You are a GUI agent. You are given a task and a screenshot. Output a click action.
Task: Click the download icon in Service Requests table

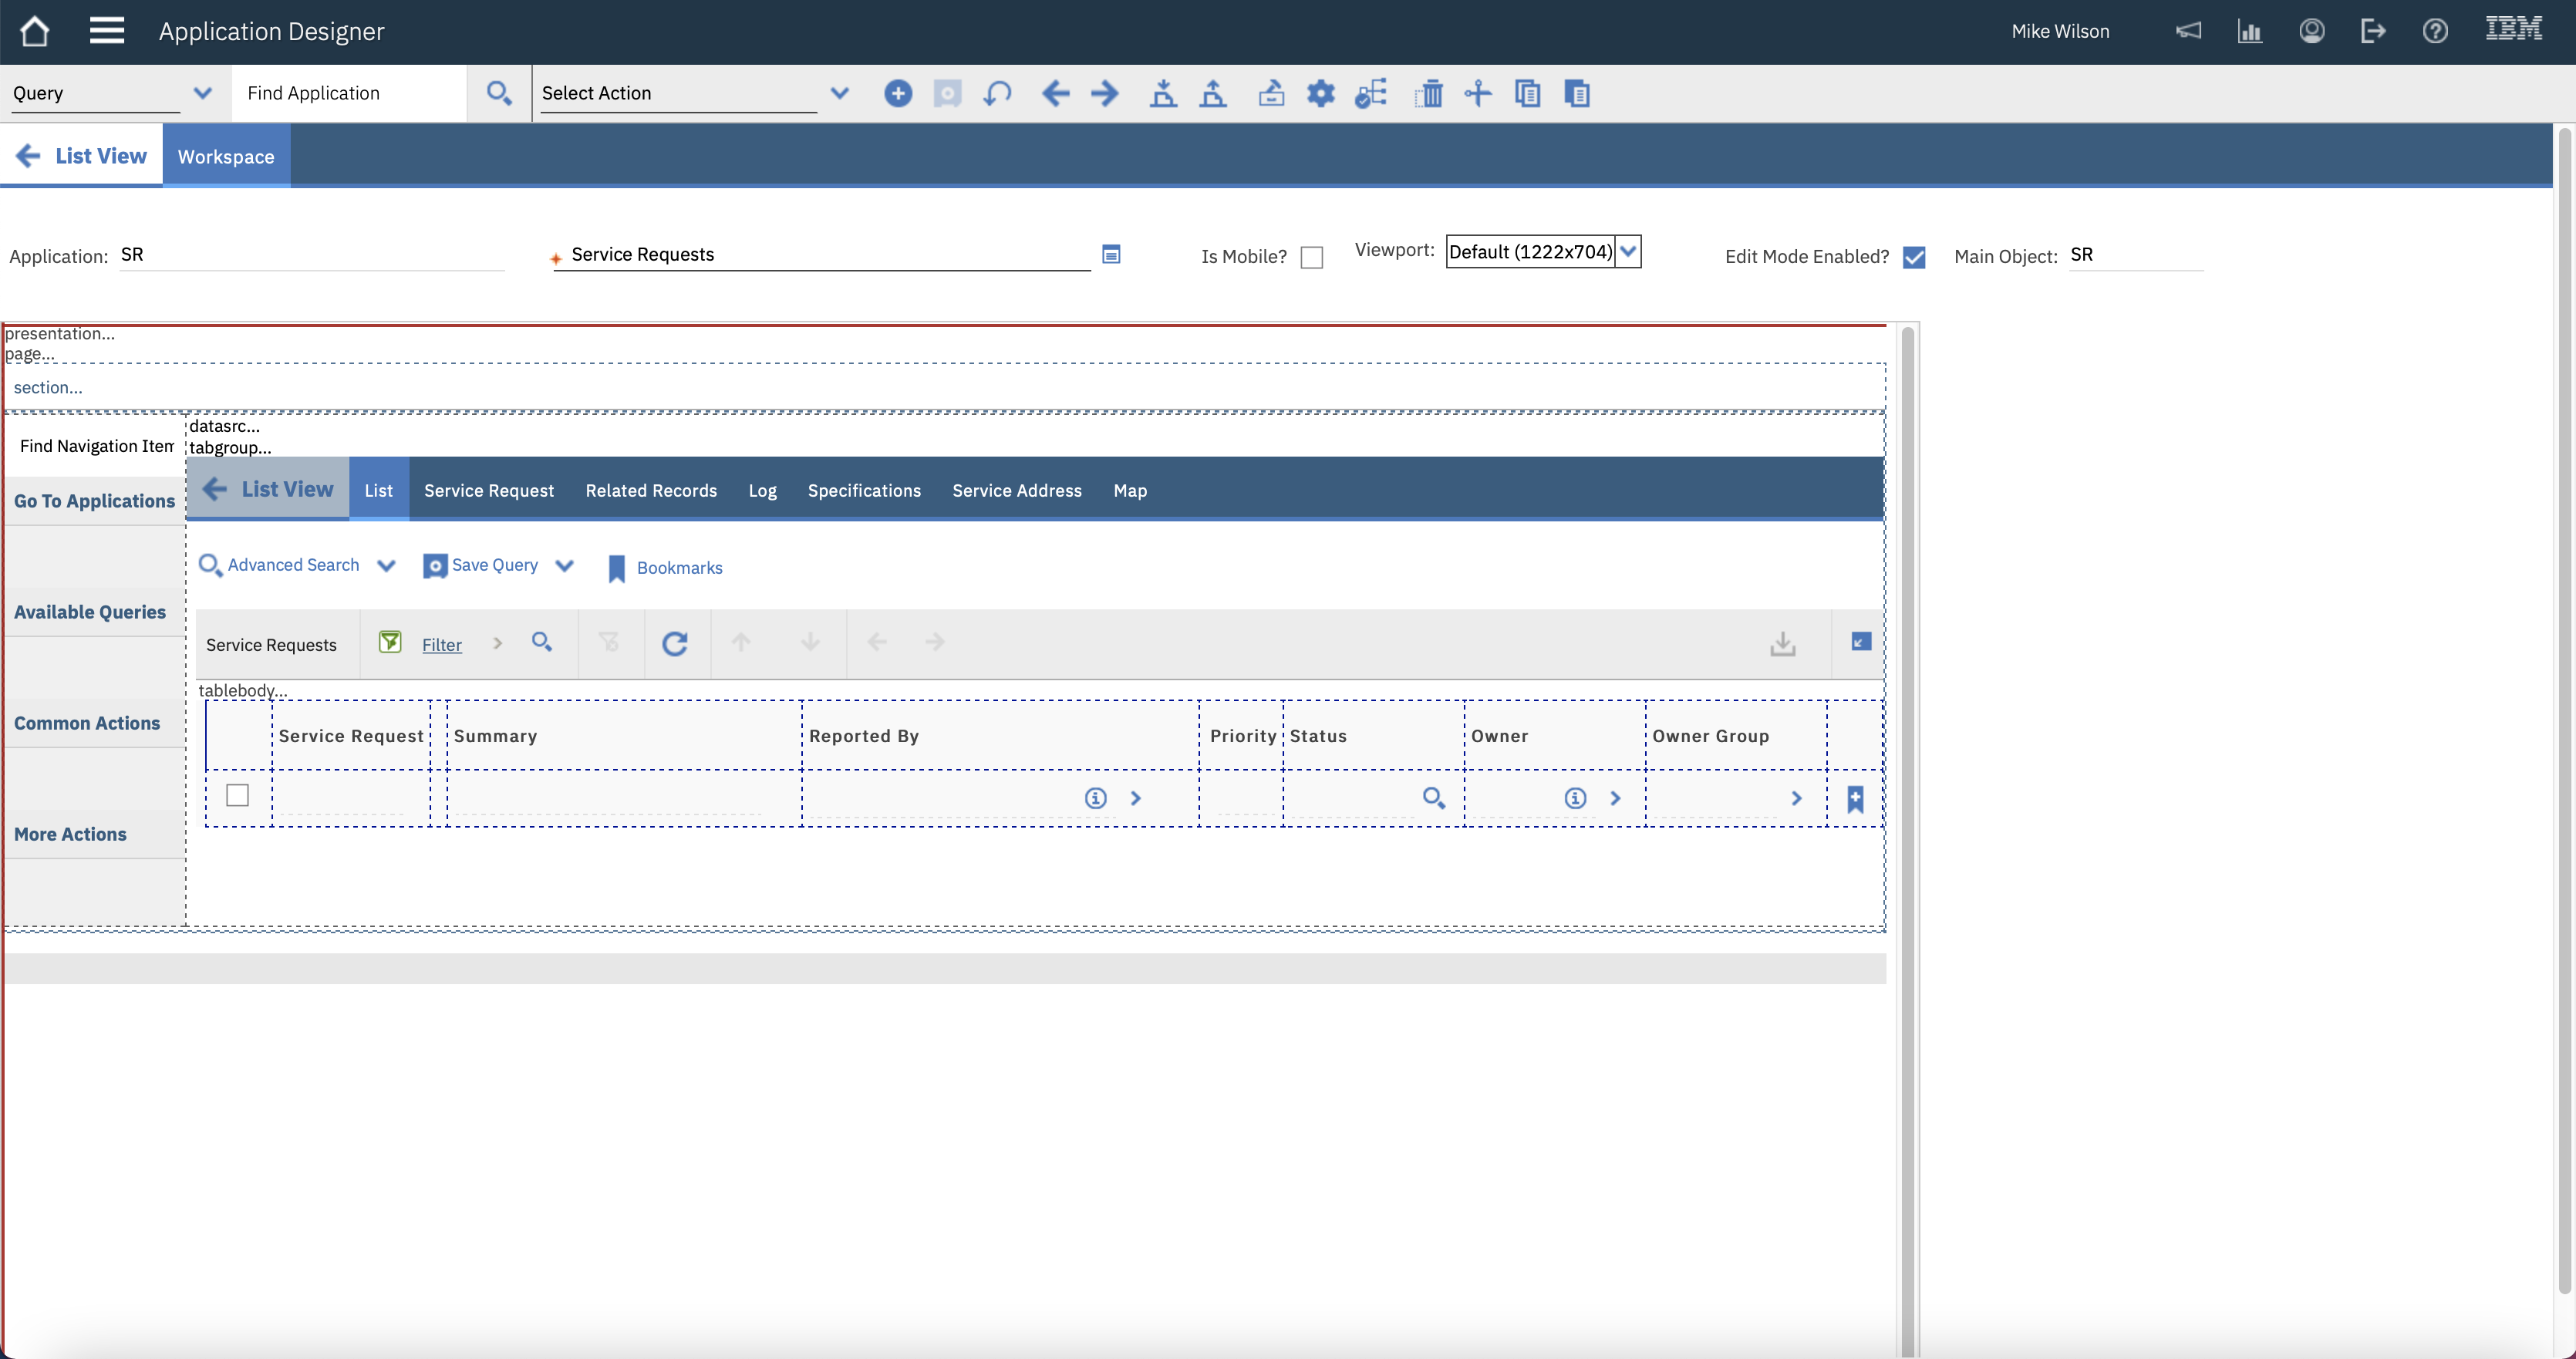tap(1782, 643)
